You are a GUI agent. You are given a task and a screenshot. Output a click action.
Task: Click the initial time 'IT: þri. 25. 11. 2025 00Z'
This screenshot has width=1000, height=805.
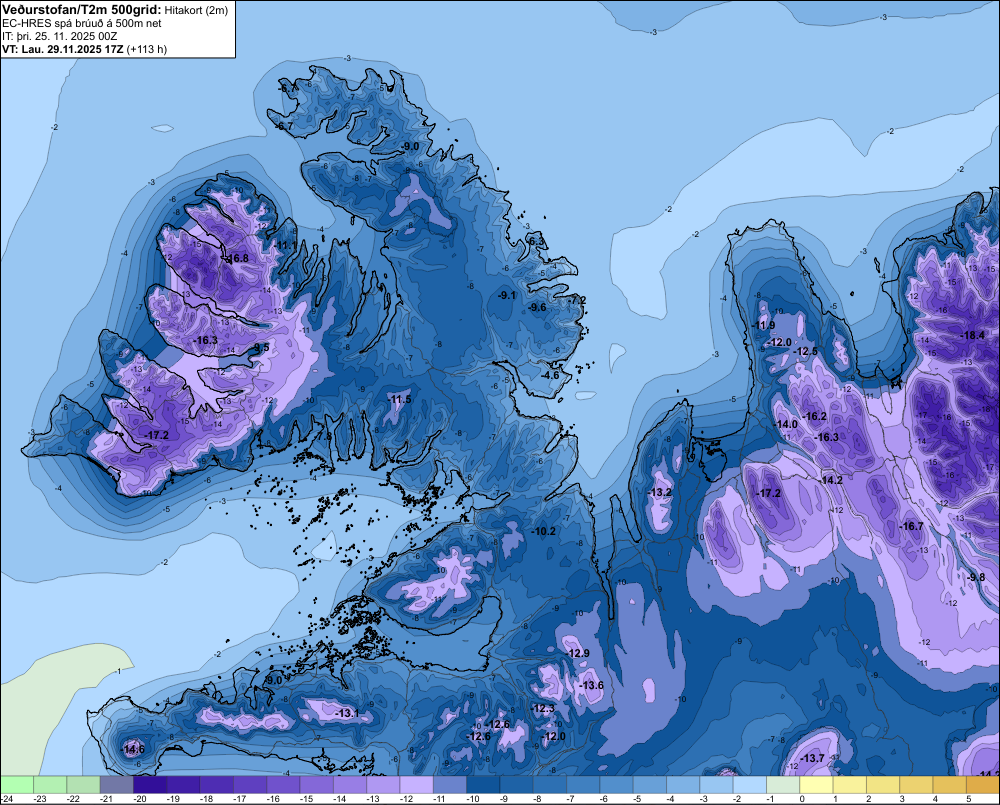[59, 36]
